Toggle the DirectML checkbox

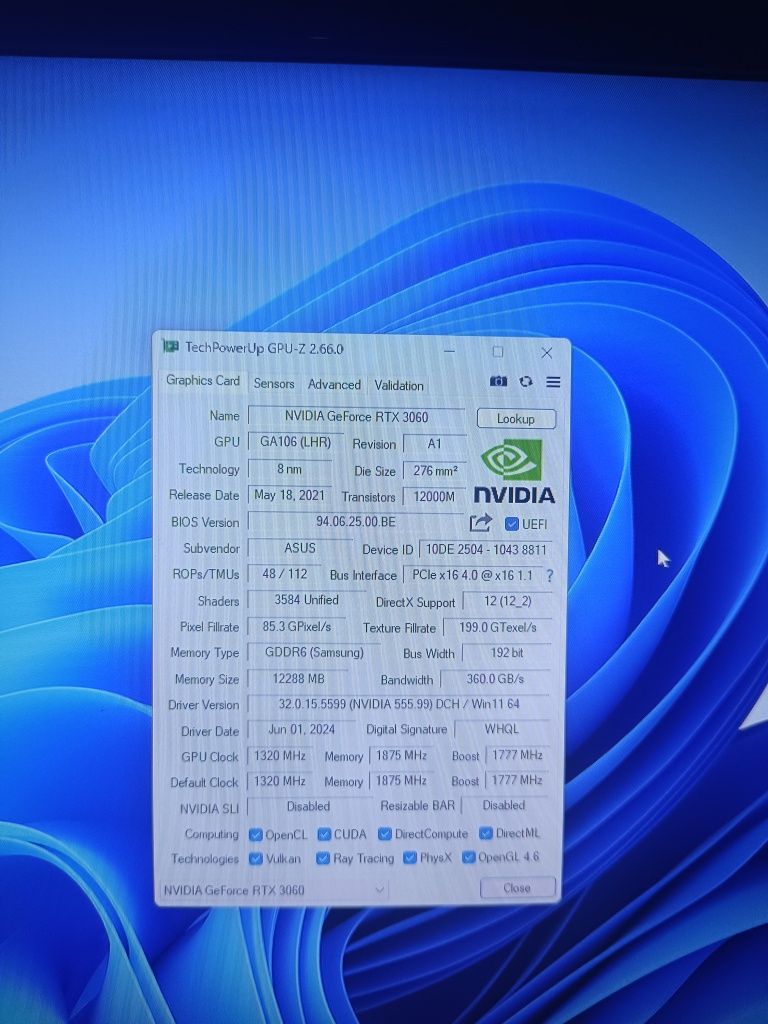485,833
